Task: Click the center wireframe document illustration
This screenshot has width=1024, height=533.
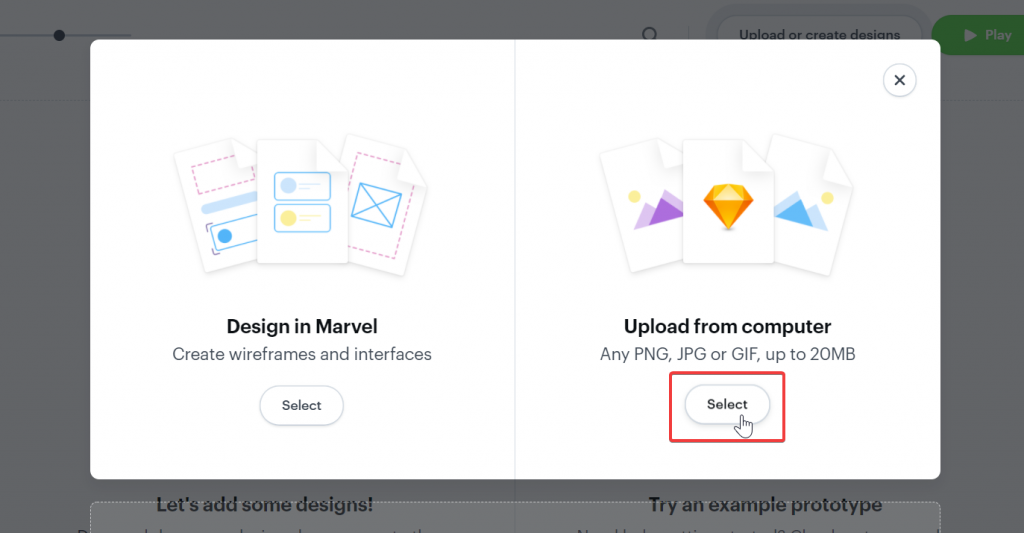Action: click(301, 200)
